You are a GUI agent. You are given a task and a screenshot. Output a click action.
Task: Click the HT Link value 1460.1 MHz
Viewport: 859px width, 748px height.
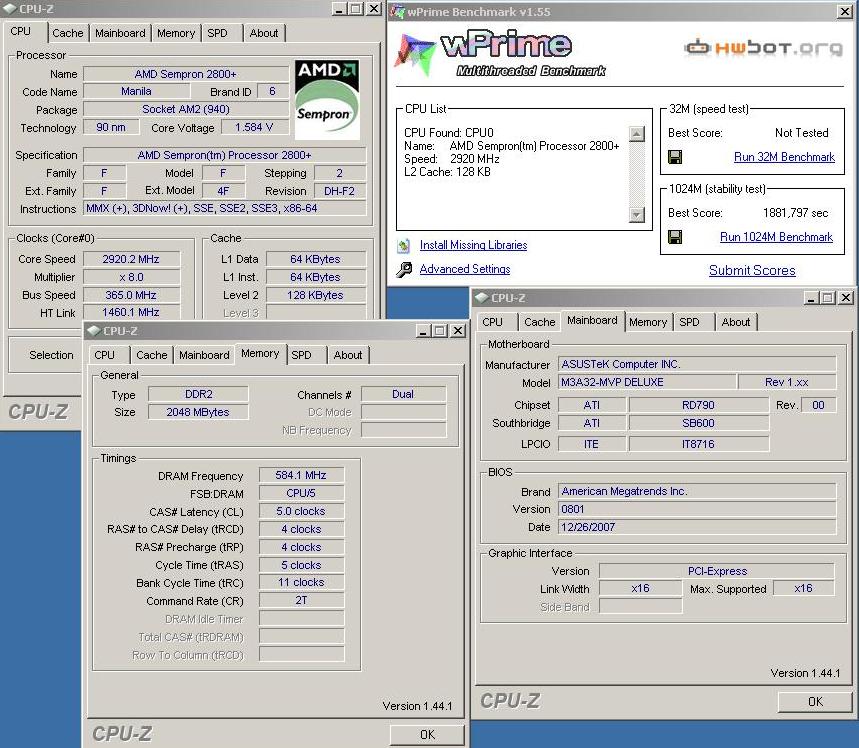131,312
